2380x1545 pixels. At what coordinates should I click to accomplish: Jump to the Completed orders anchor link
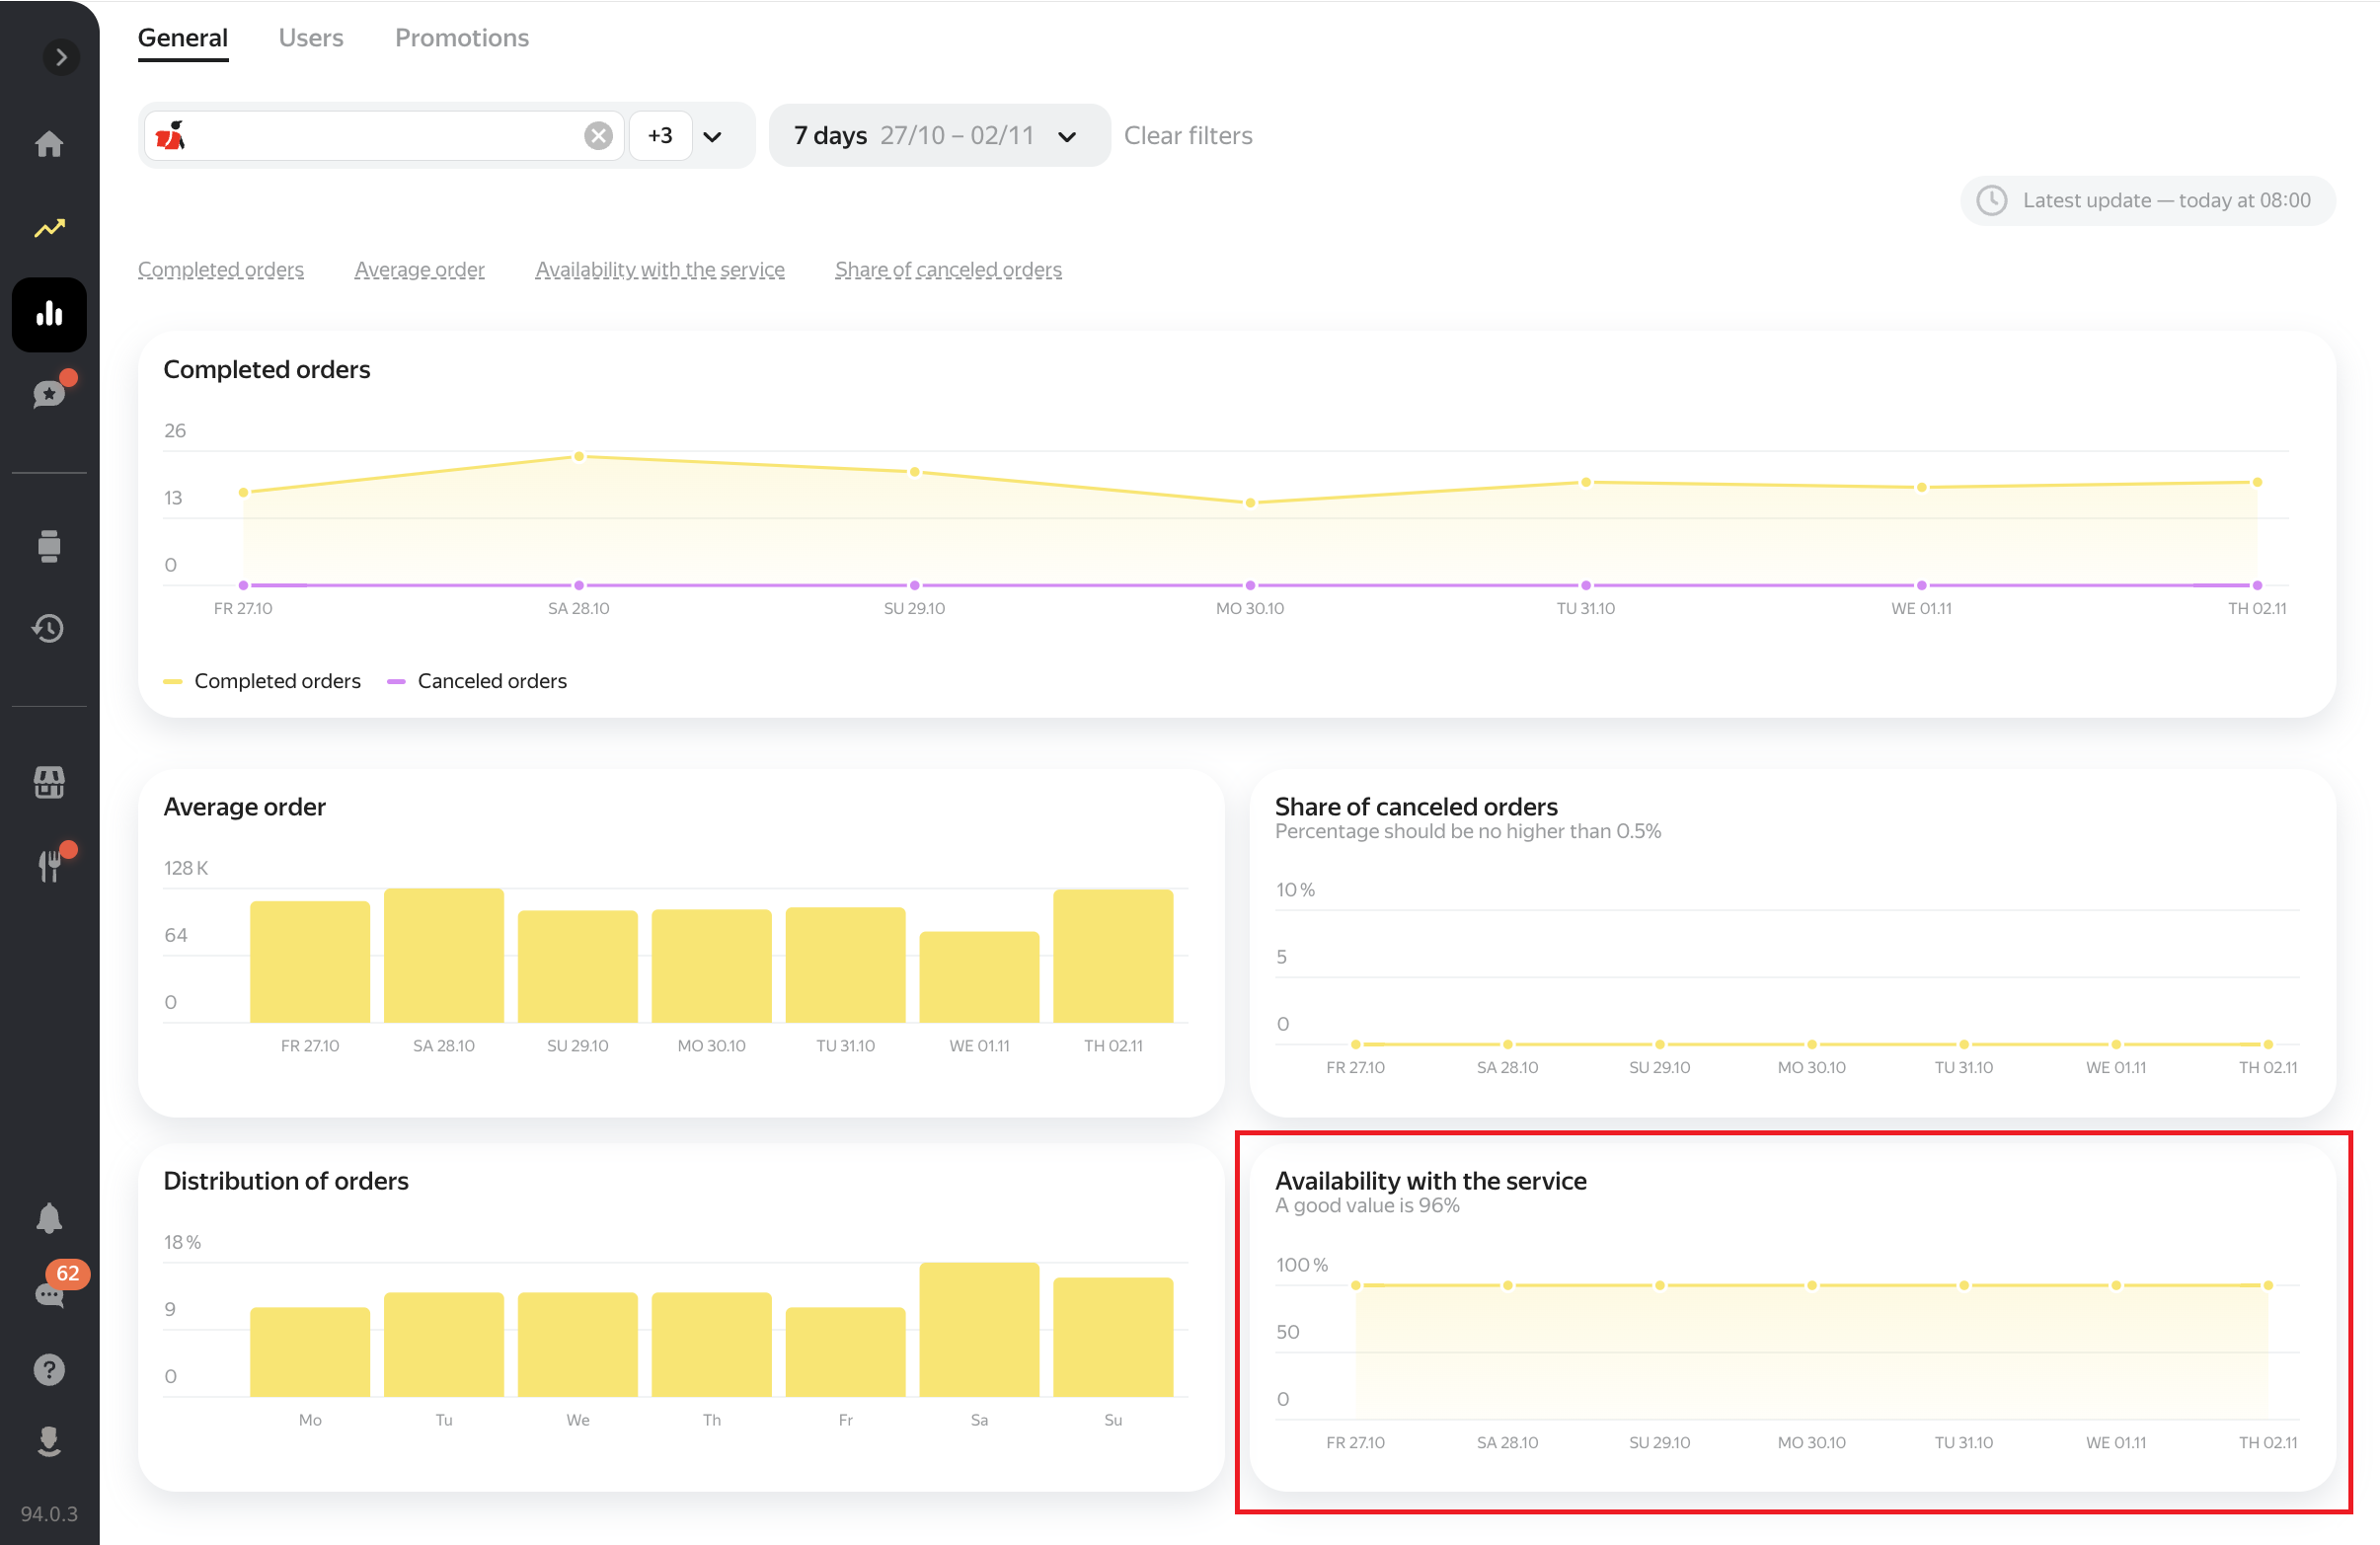[221, 269]
